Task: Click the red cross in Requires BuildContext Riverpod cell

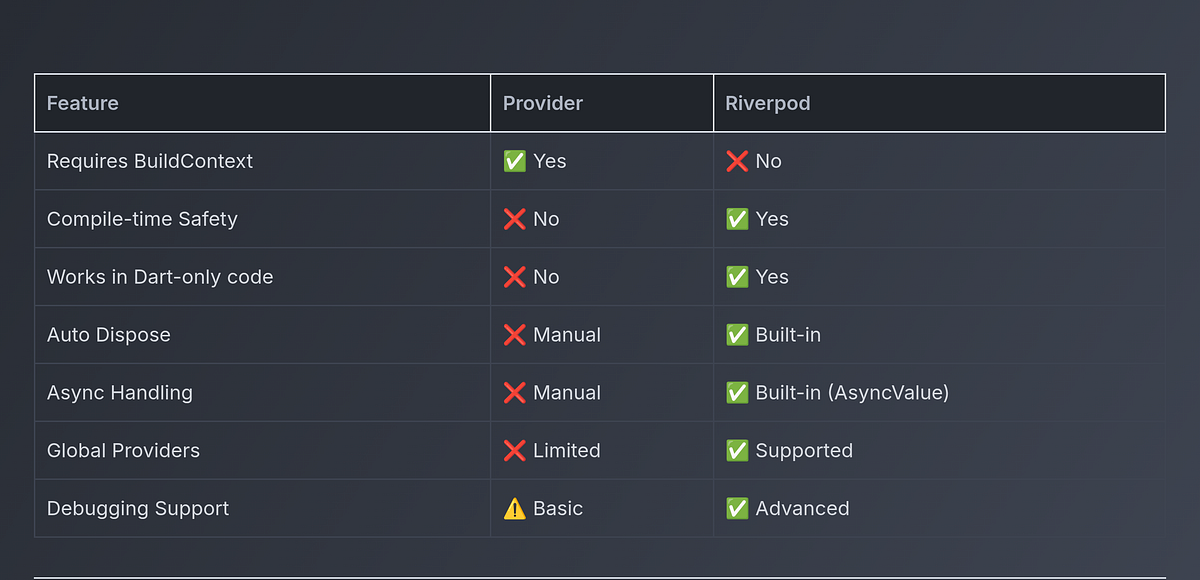Action: (x=737, y=161)
